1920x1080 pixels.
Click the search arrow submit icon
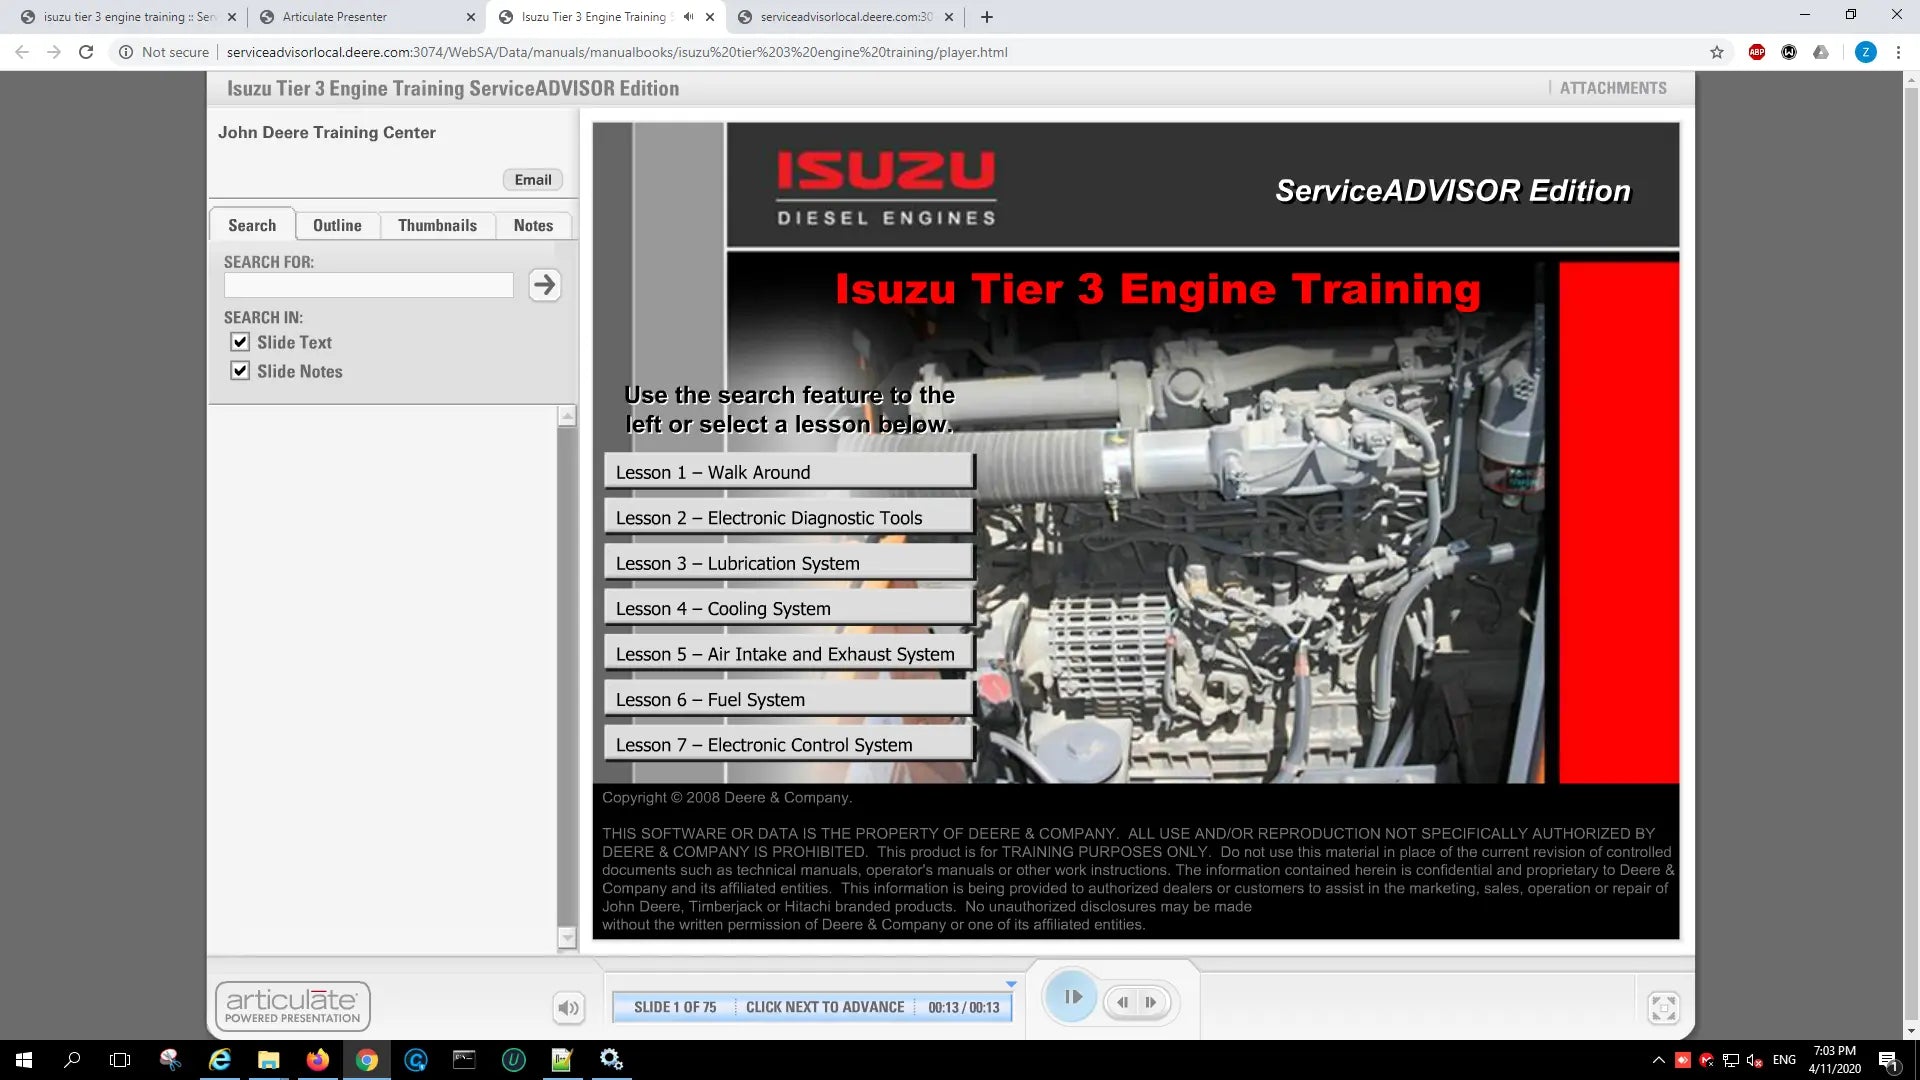(545, 285)
